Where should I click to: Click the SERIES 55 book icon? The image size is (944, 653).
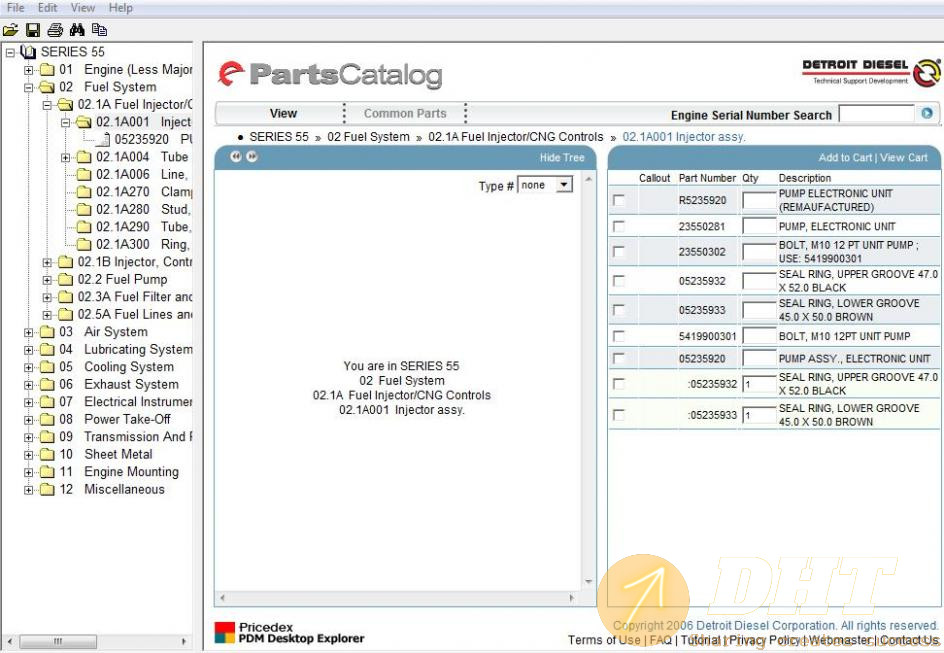(28, 52)
